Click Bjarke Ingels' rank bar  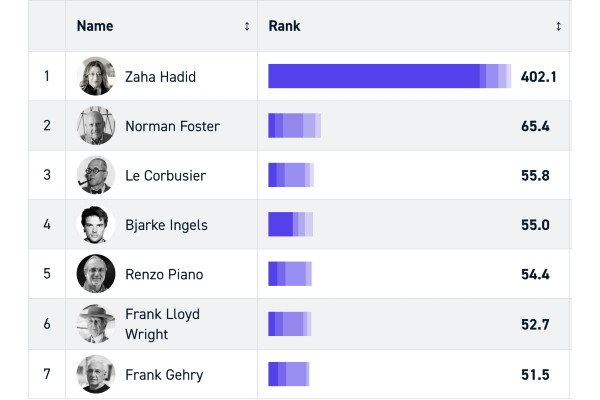[291, 225]
